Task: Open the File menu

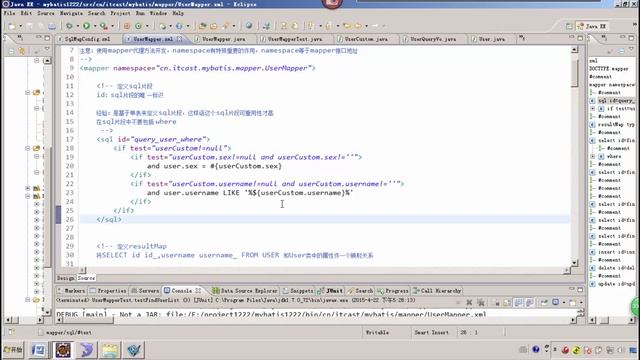Action: [x=9, y=13]
